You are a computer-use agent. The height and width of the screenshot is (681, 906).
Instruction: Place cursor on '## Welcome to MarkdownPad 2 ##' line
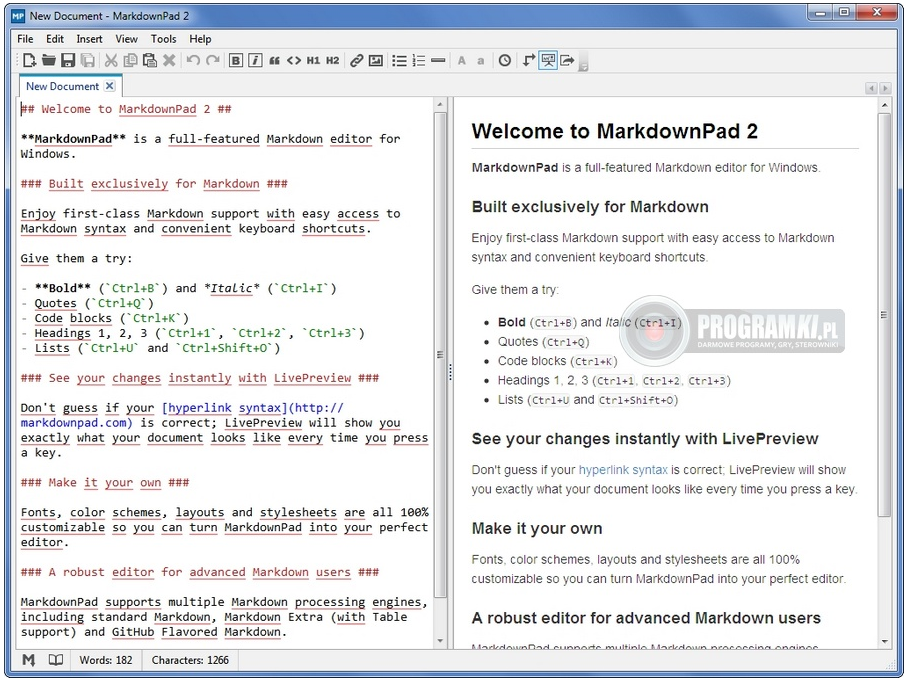126,109
